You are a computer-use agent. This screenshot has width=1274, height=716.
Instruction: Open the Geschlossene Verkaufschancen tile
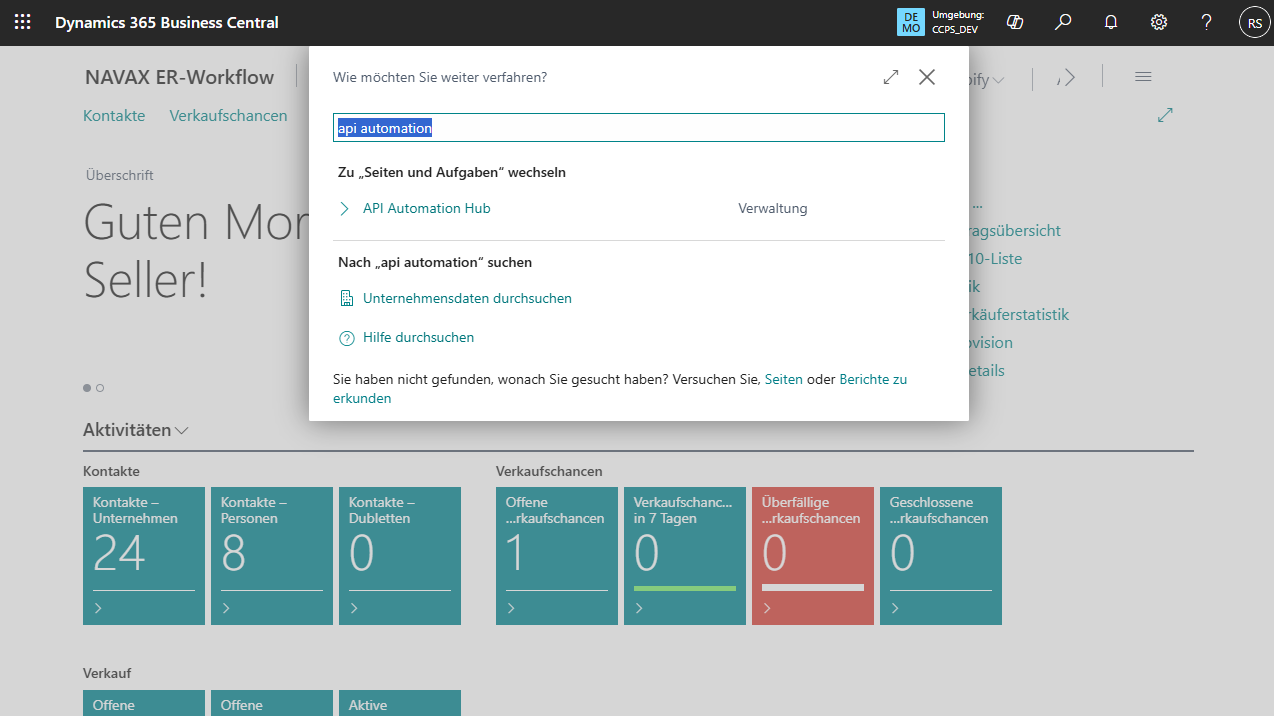pyautogui.click(x=941, y=556)
